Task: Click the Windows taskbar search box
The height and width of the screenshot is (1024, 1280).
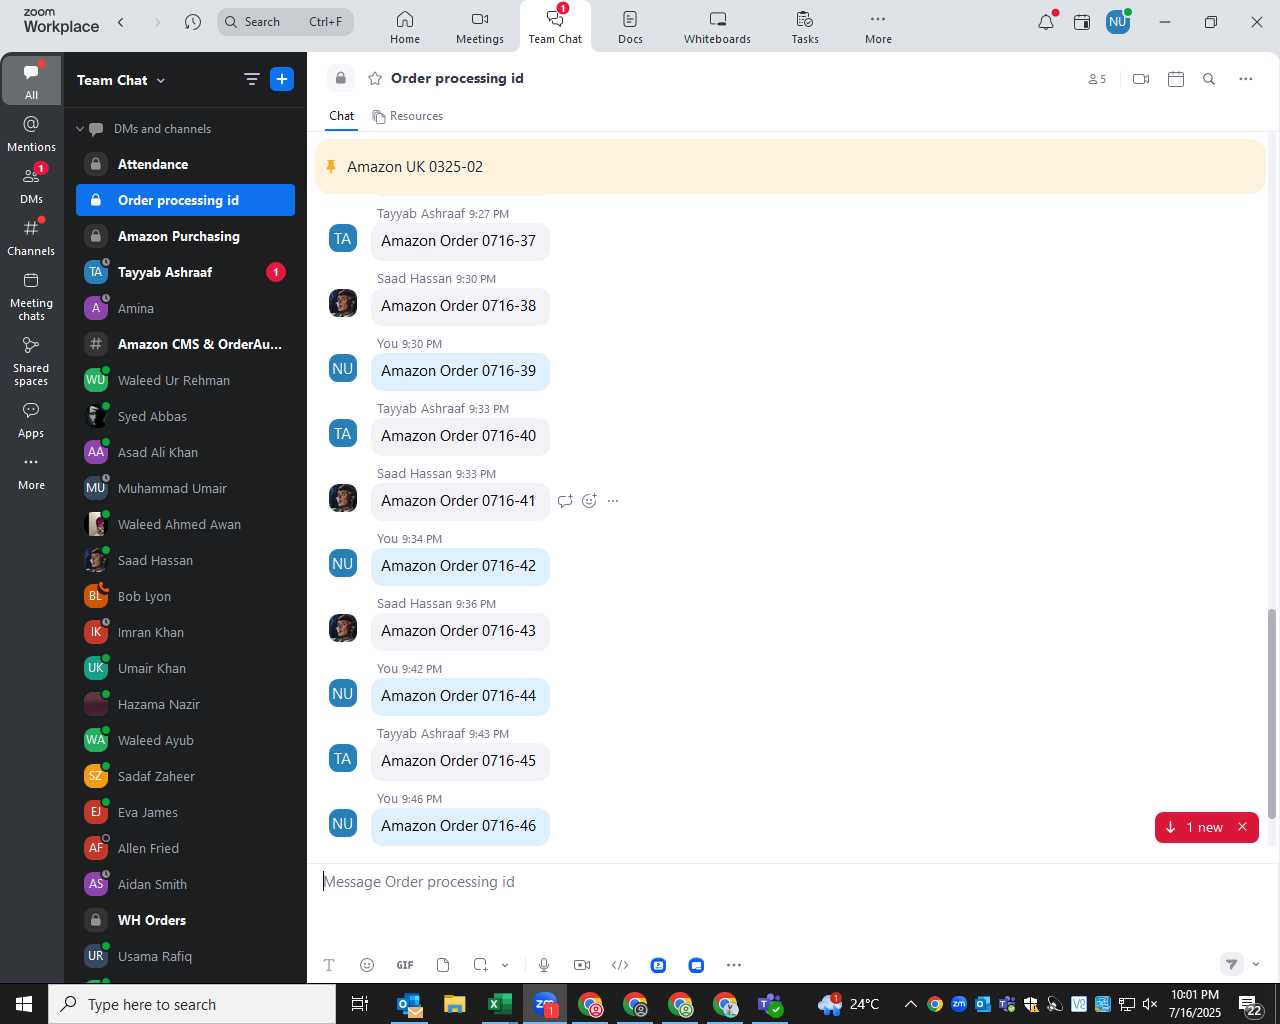Action: tap(192, 1004)
